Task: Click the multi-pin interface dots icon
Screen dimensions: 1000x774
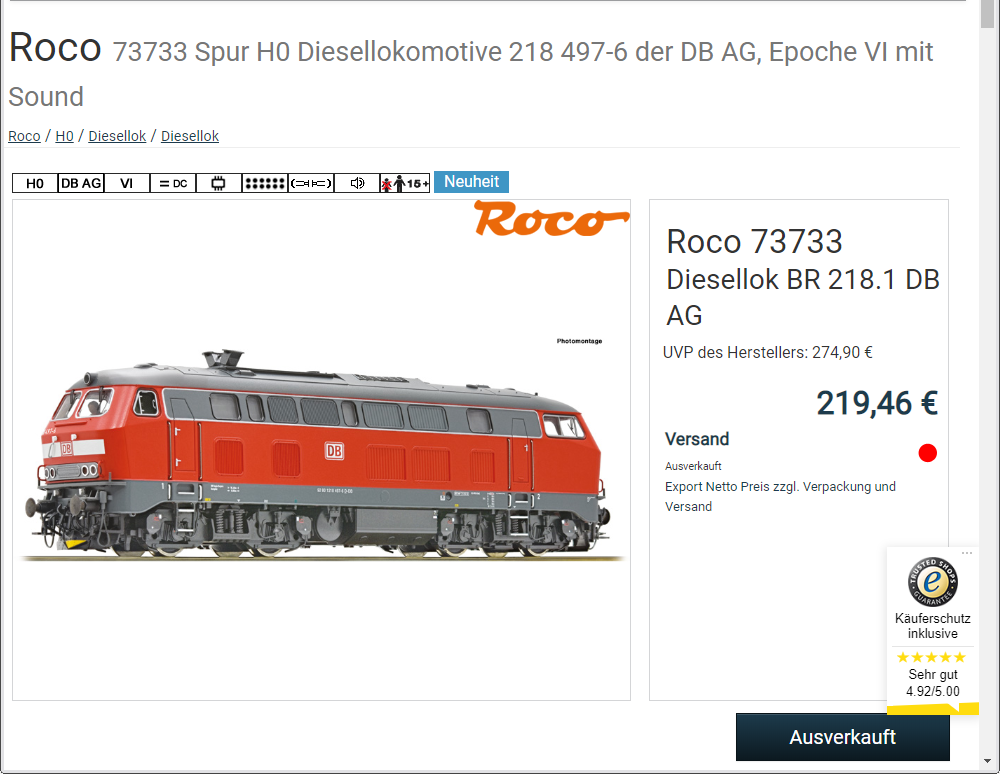Action: [x=265, y=184]
